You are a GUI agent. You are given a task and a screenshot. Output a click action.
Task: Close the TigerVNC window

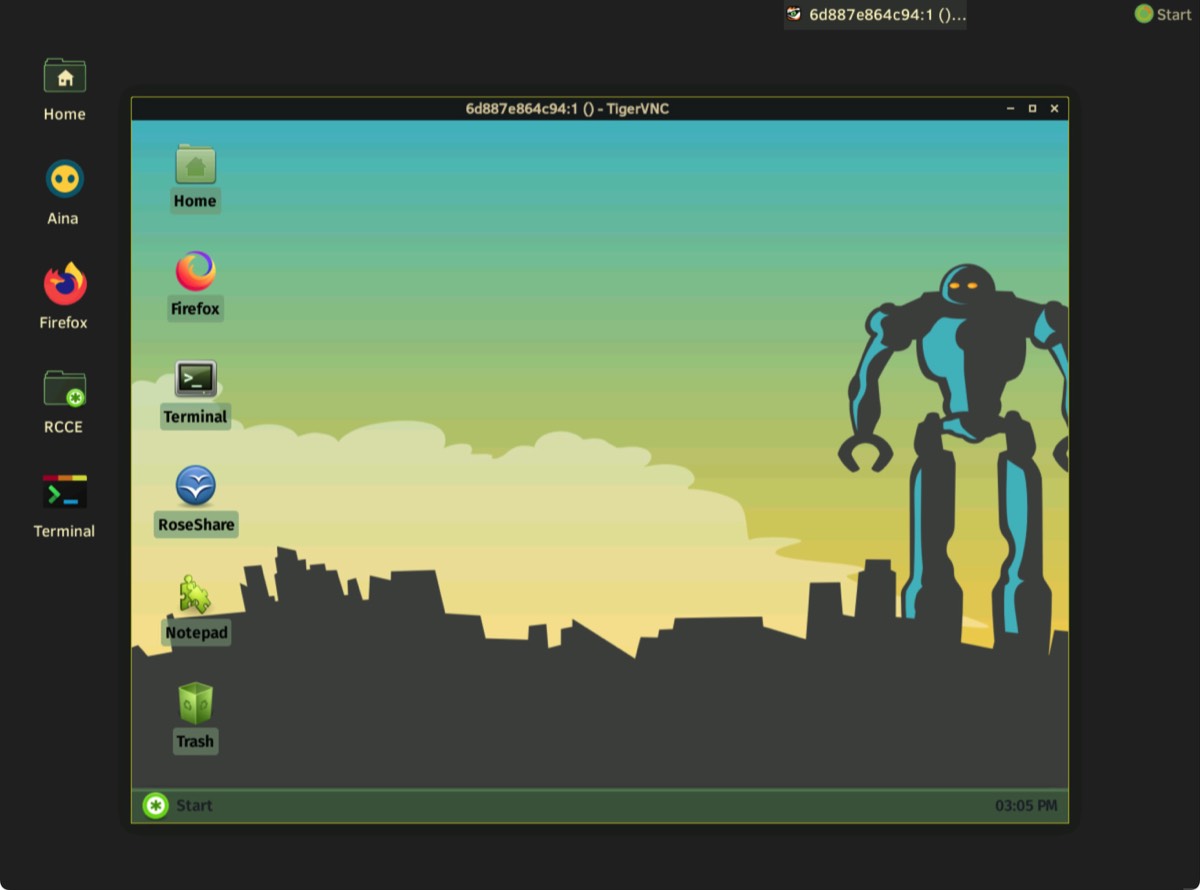1054,109
